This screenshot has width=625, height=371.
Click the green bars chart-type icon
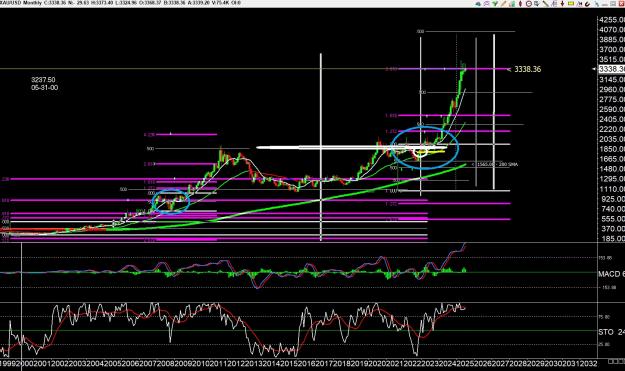(x=513, y=4)
